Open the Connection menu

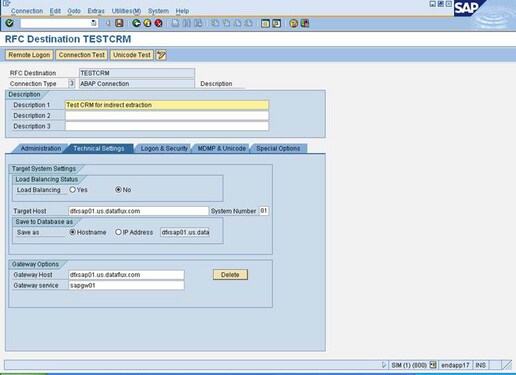tap(27, 11)
